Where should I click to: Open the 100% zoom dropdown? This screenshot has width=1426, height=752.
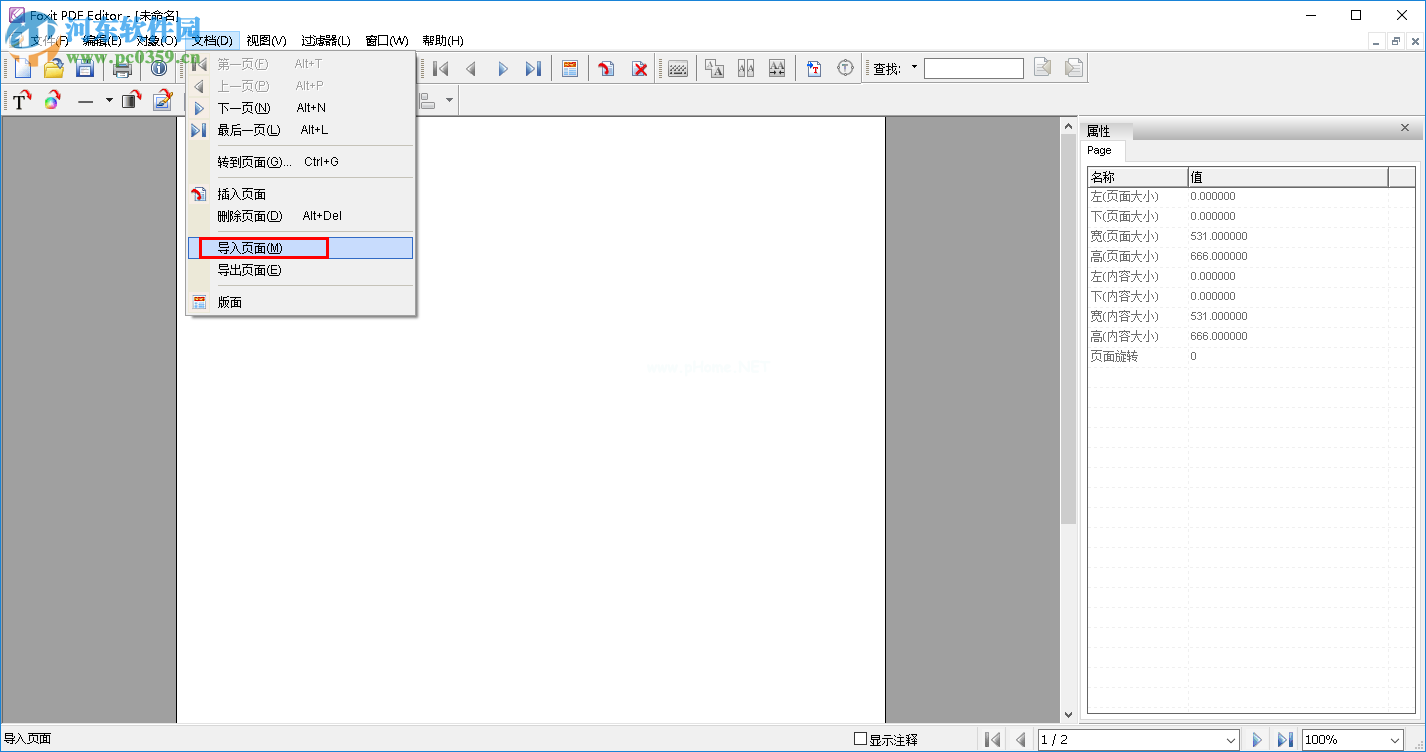pos(1395,739)
